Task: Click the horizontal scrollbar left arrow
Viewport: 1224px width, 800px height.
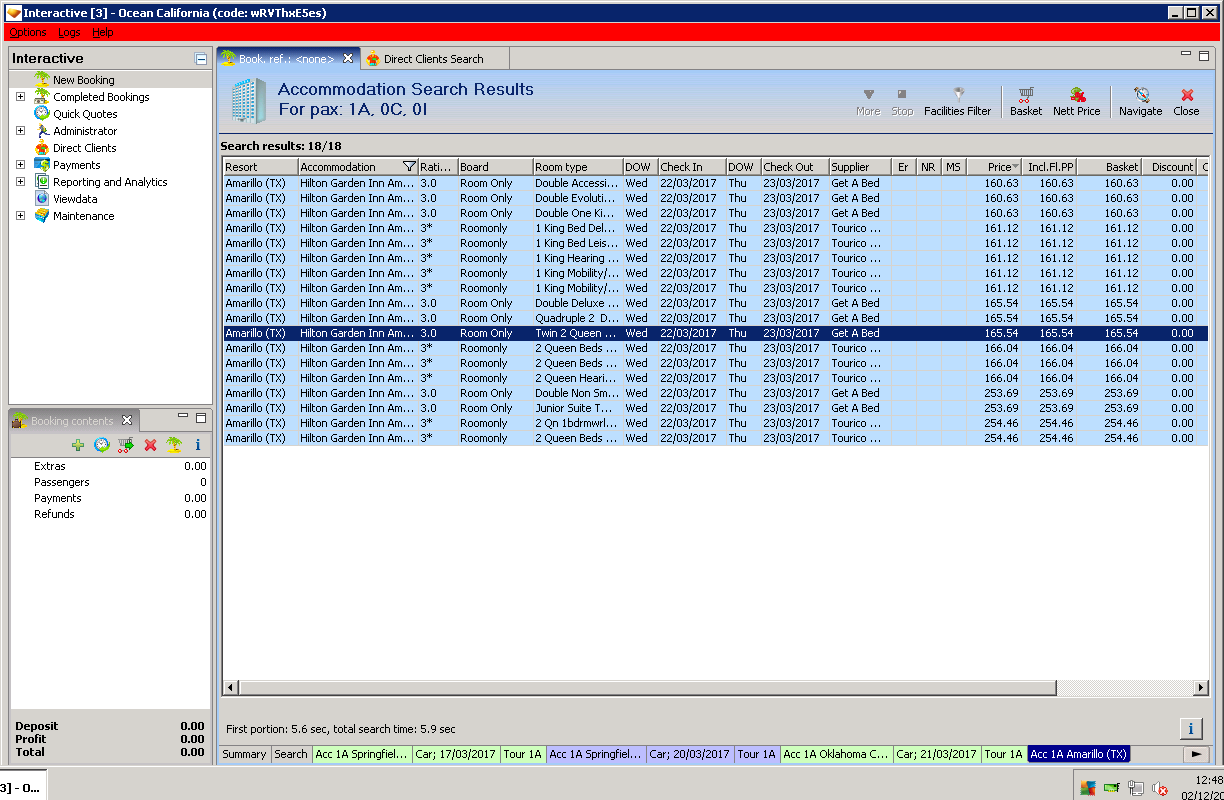Action: [x=230, y=688]
